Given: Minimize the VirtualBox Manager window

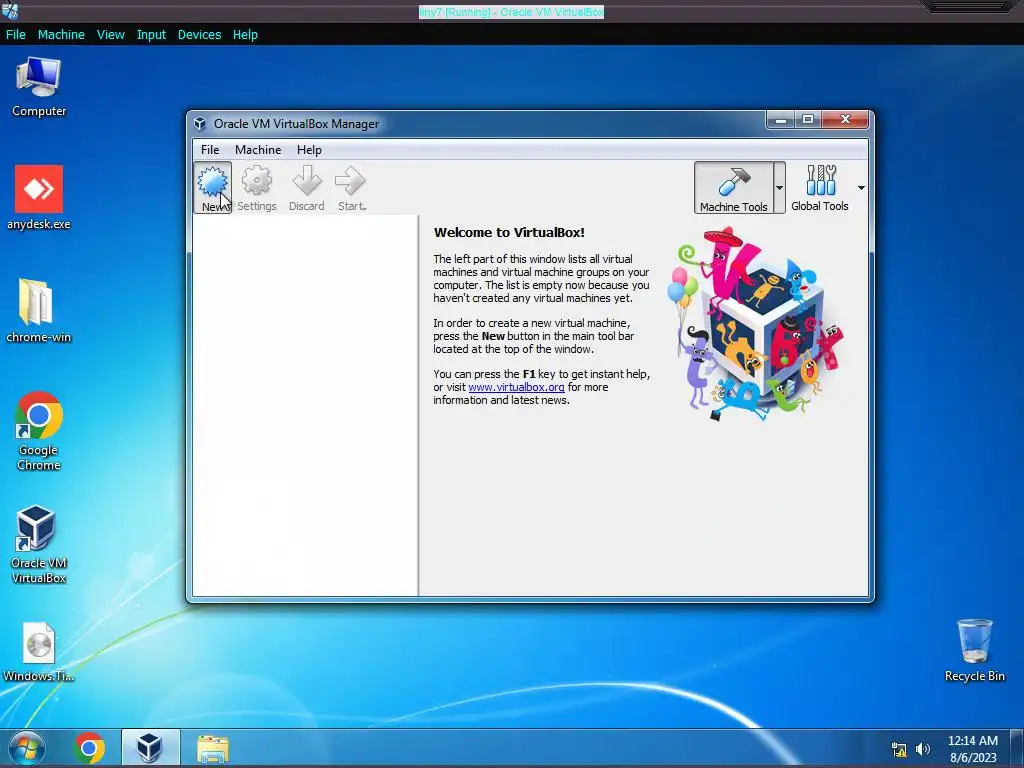Looking at the screenshot, I should tap(780, 120).
